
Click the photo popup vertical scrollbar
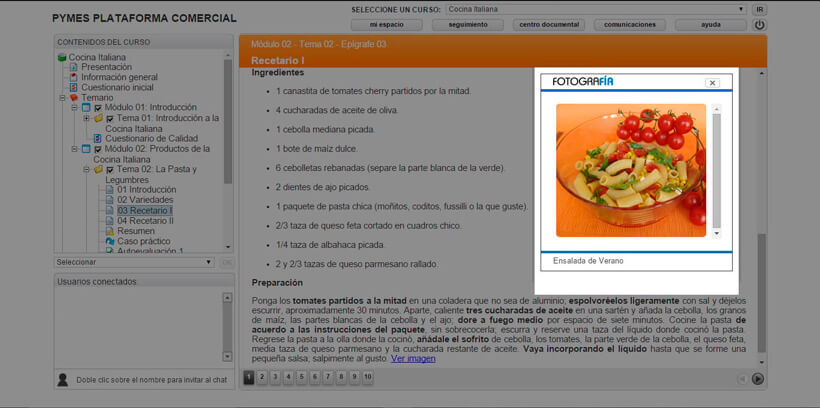716,171
